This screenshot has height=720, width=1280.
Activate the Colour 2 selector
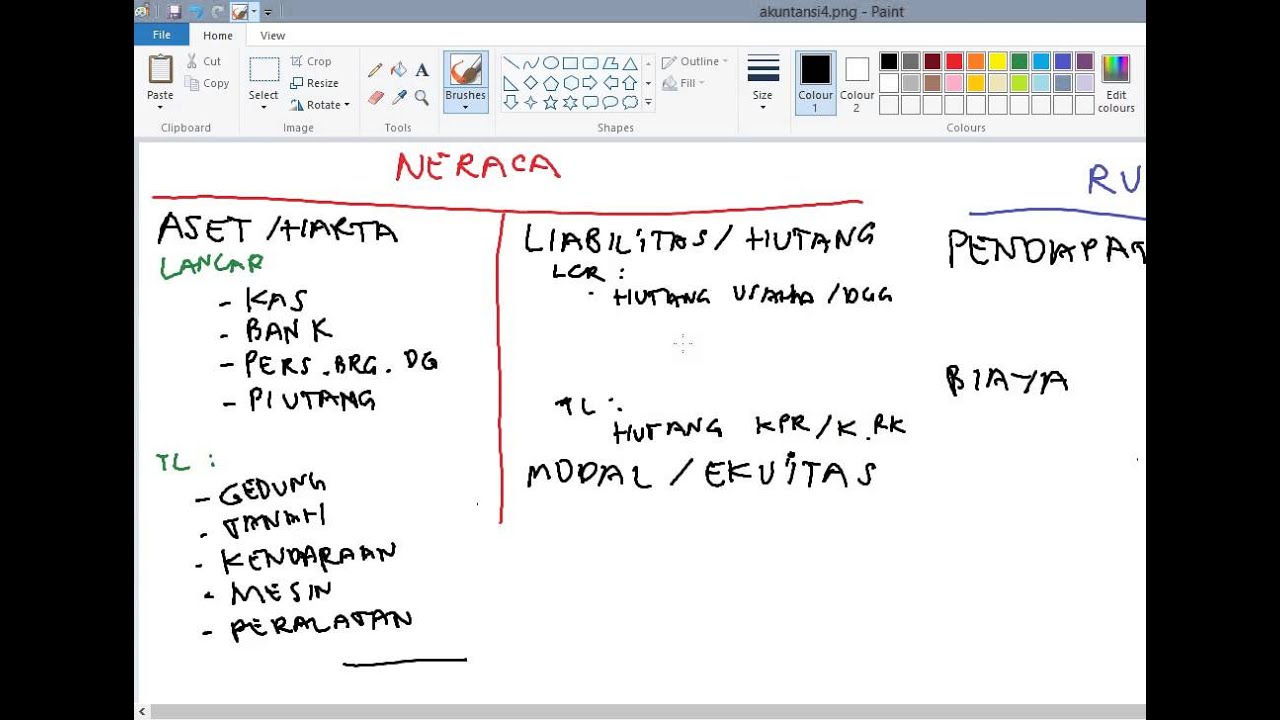click(x=857, y=83)
